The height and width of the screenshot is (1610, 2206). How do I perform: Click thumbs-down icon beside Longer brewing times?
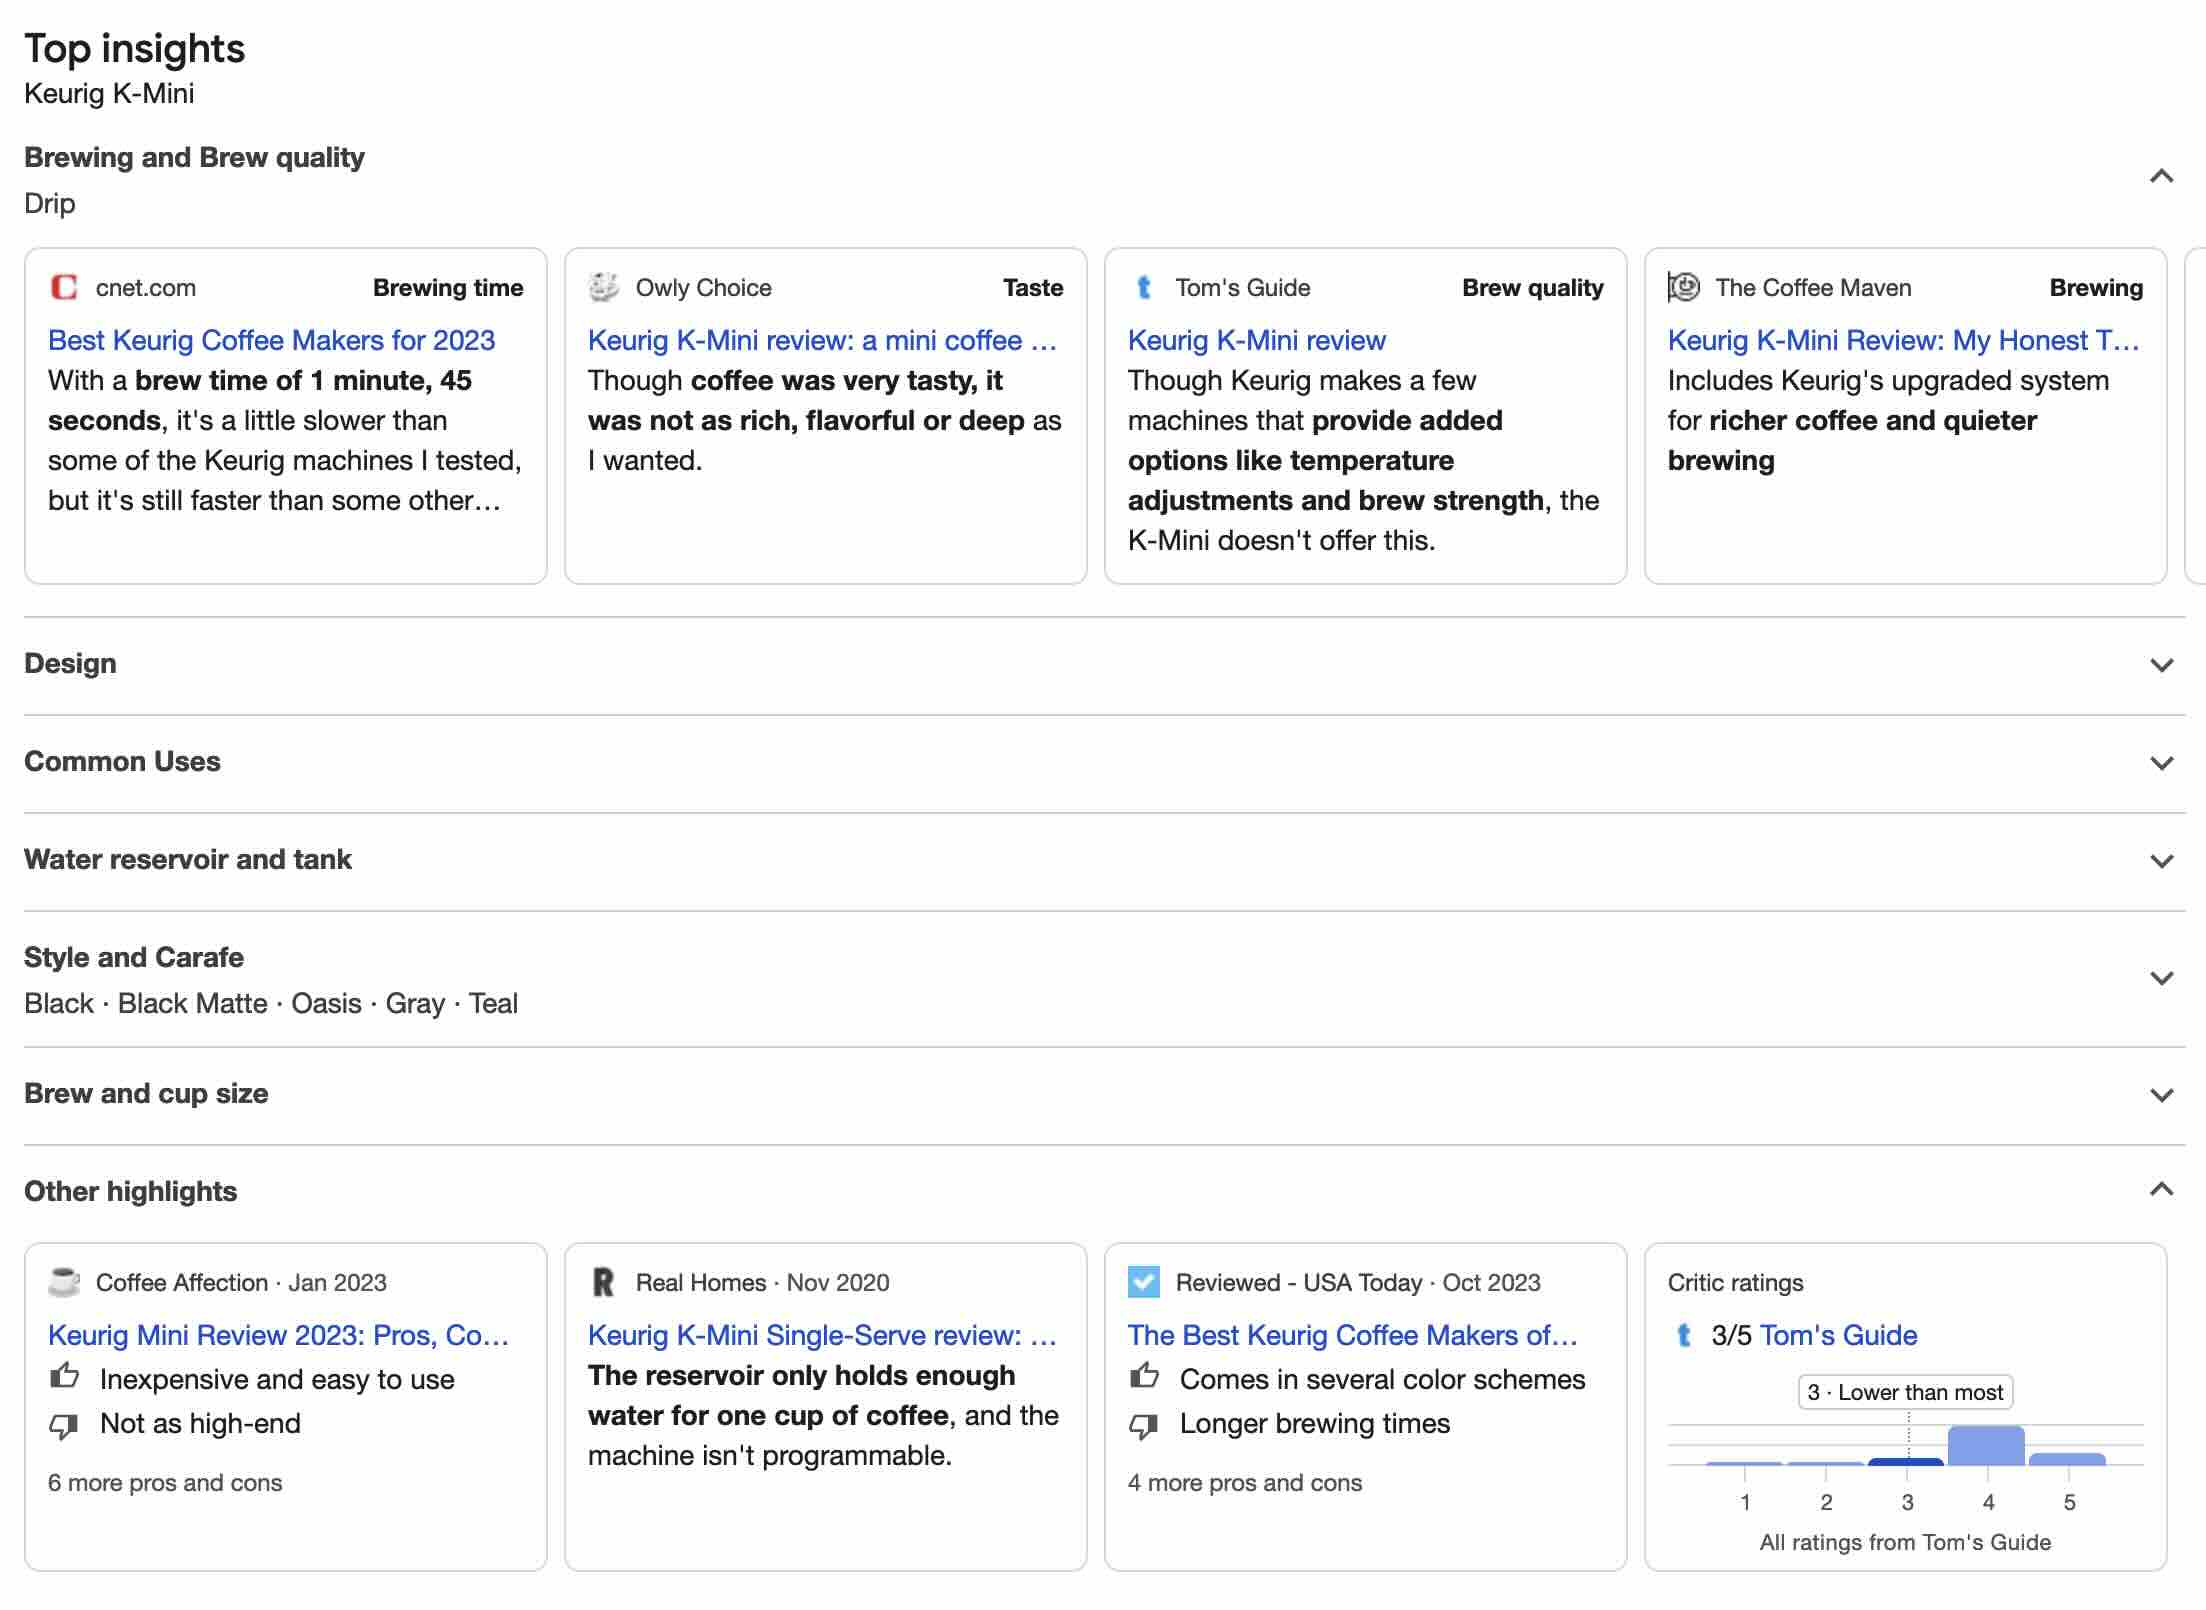coord(1144,1426)
